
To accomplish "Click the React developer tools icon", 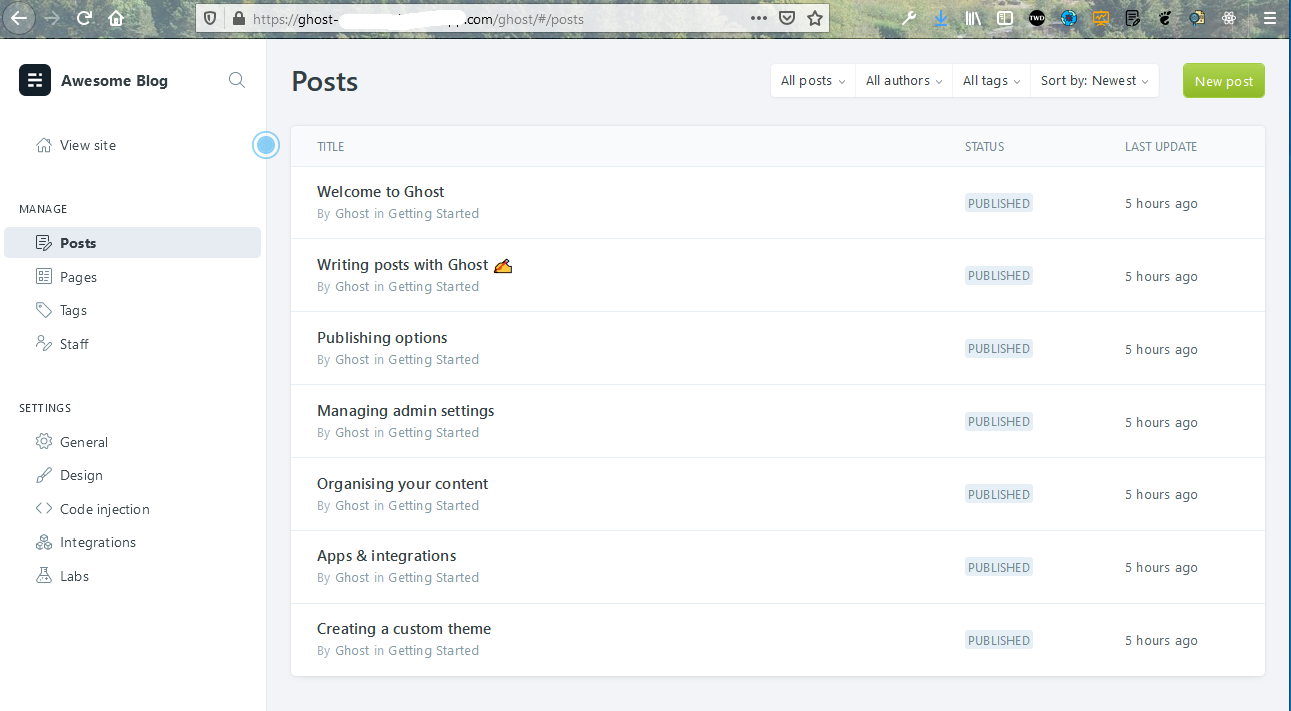I will coord(1229,18).
